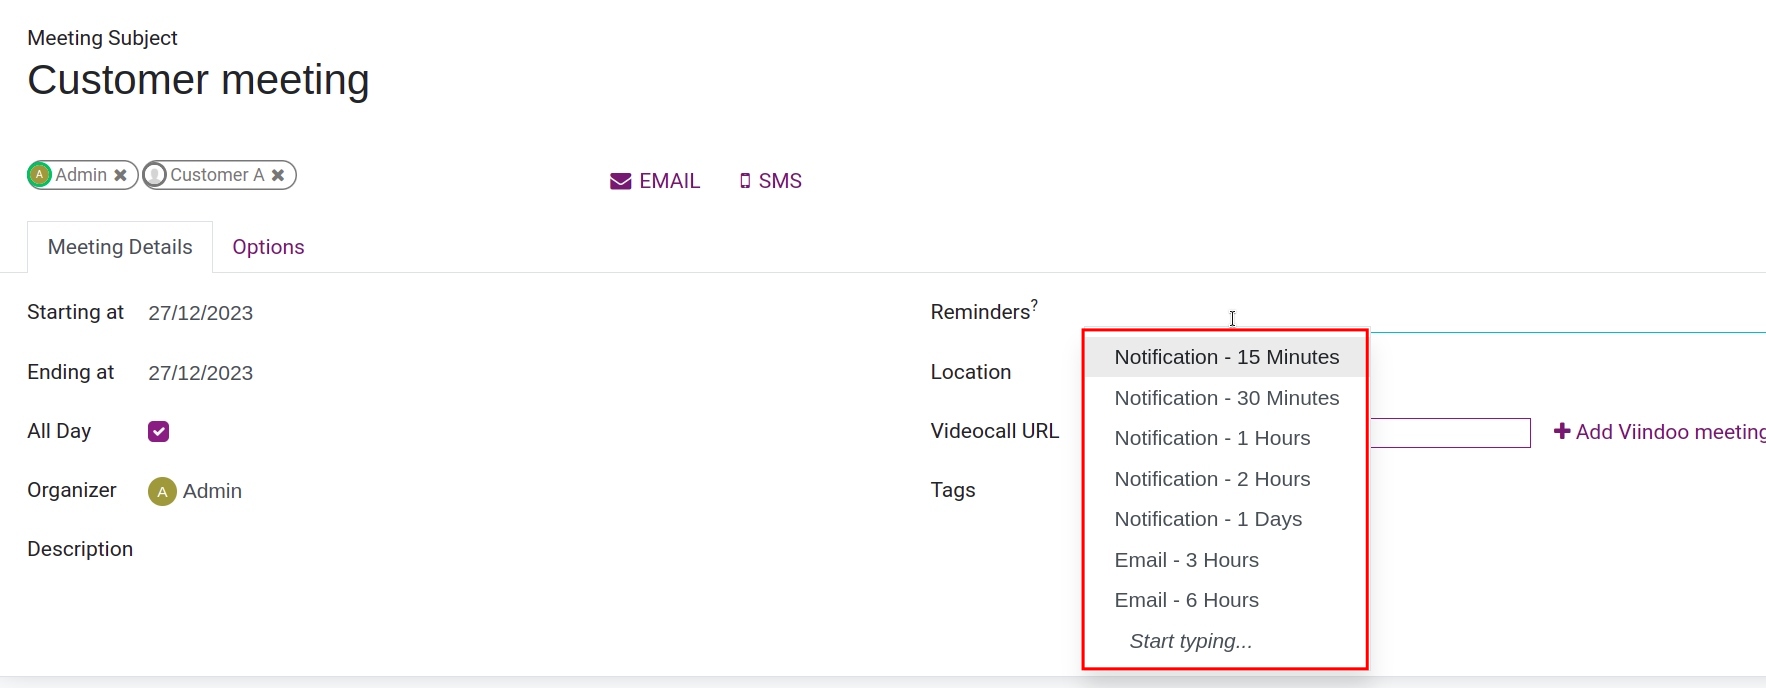Click the Organizer Admin avatar
Screen dimensions: 1766x688
[x=162, y=491]
